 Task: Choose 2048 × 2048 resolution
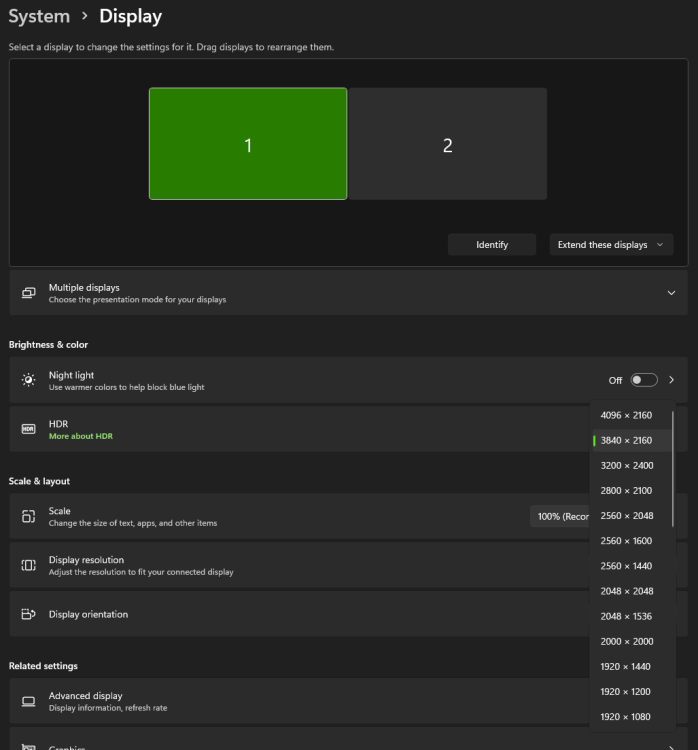coord(630,591)
